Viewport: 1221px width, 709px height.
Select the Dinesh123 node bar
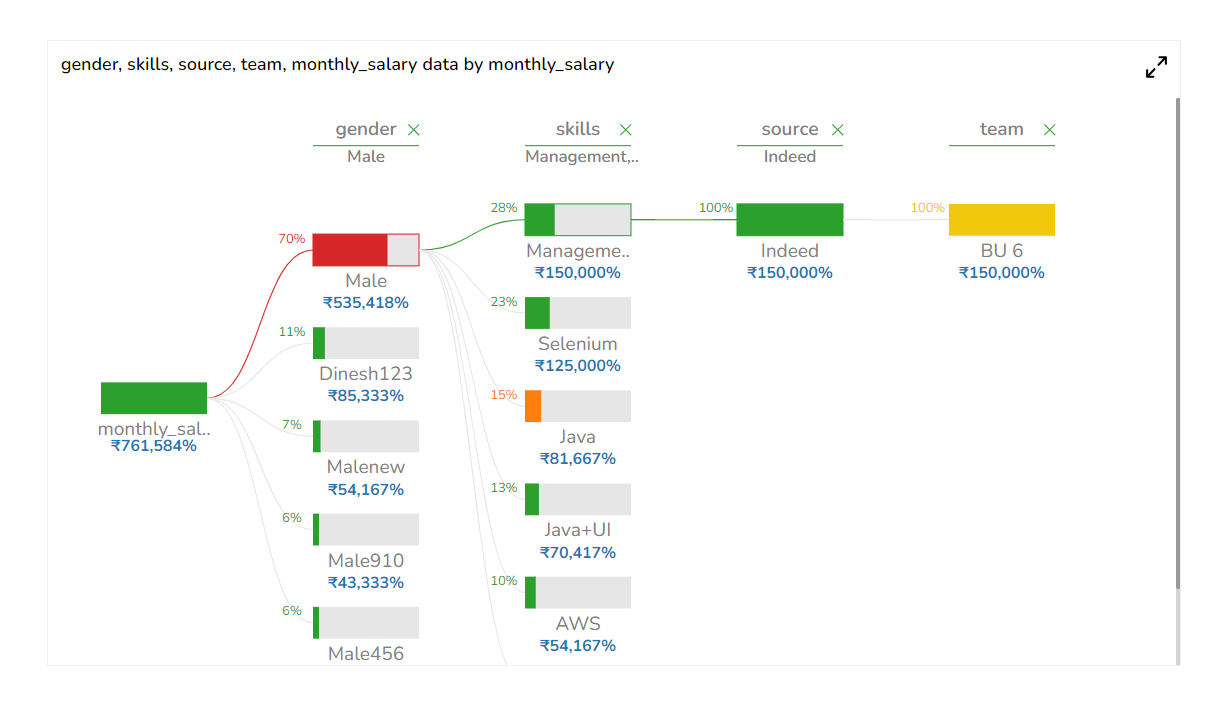coord(365,343)
